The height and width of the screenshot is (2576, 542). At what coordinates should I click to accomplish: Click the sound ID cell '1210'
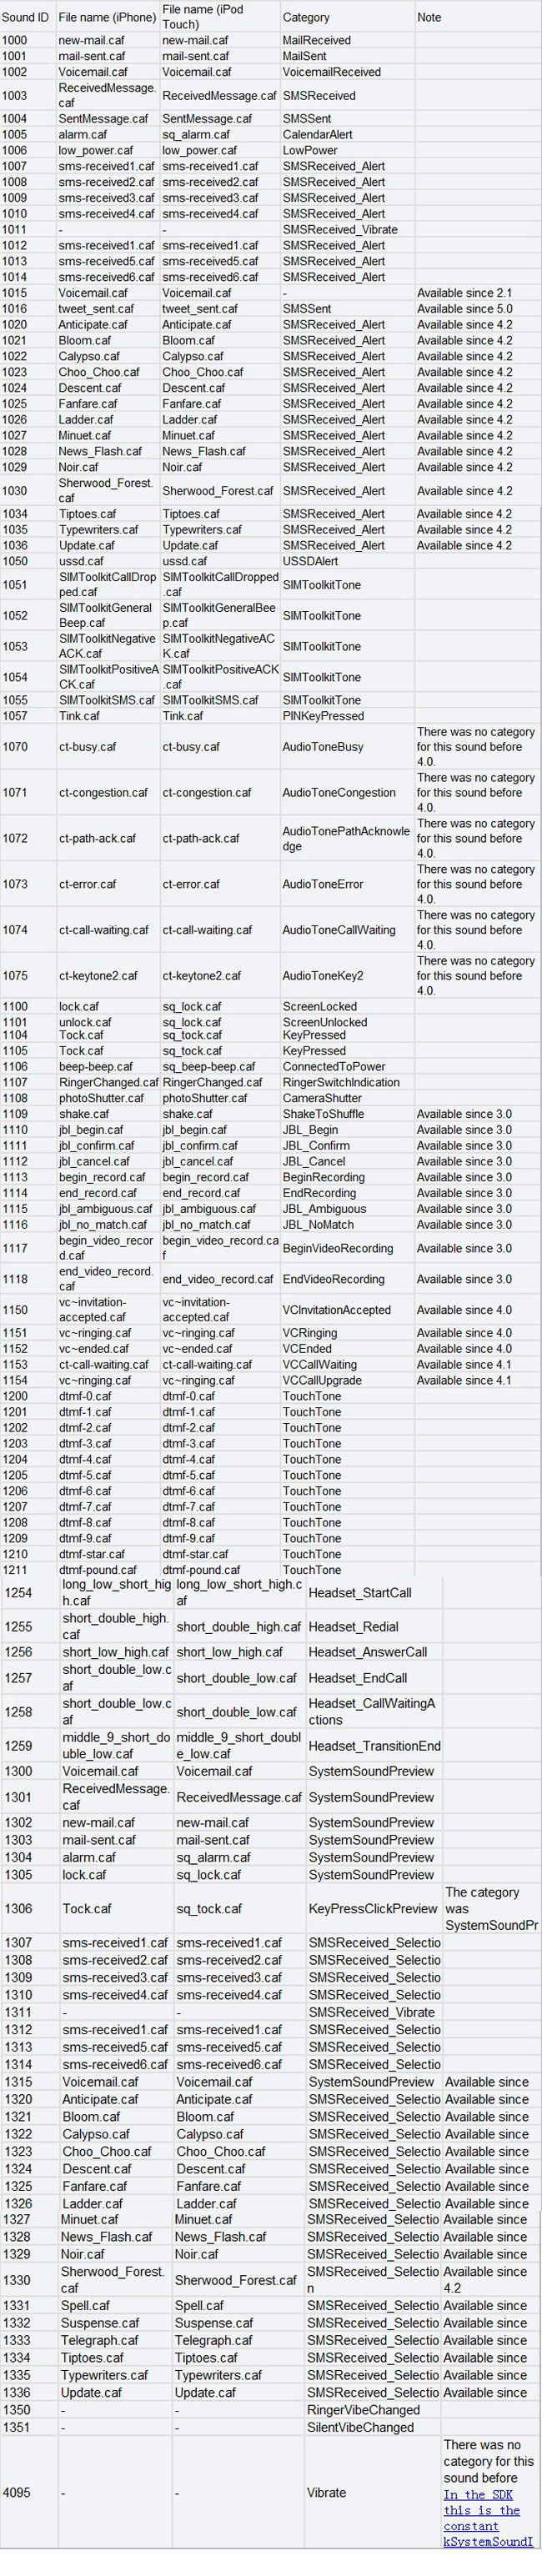(x=15, y=1554)
